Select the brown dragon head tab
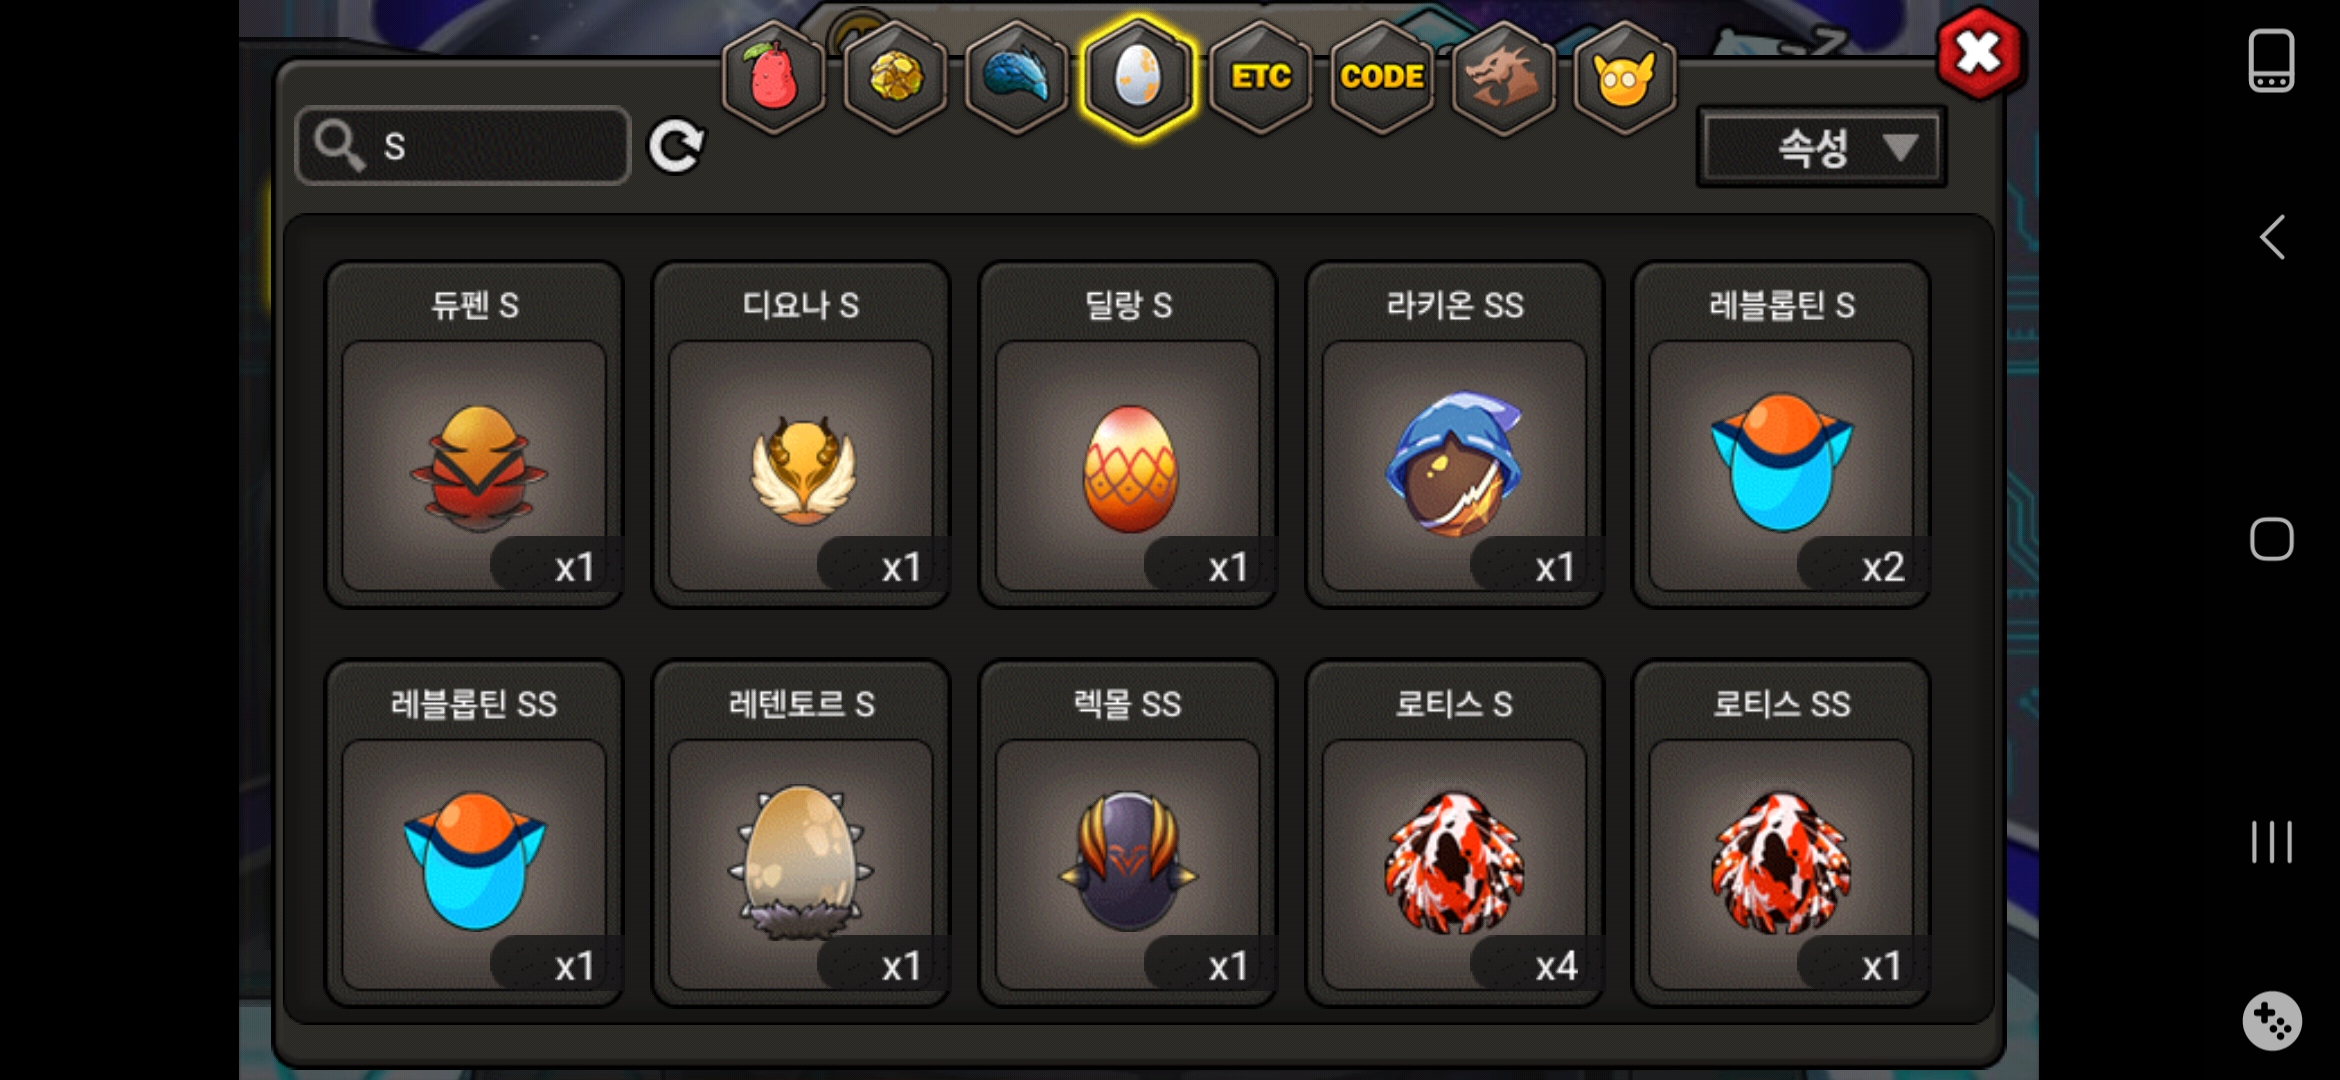 1503,77
